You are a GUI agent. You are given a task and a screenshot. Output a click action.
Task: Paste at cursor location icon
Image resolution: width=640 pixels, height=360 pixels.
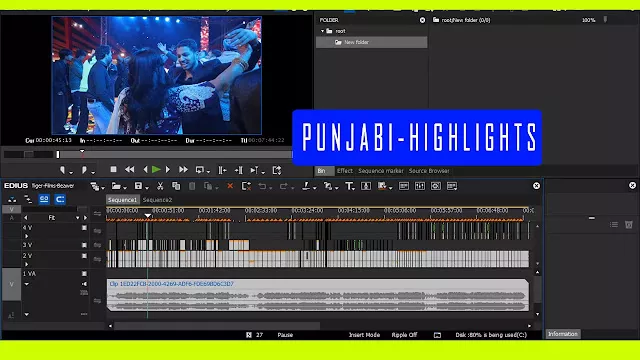[x=192, y=186]
